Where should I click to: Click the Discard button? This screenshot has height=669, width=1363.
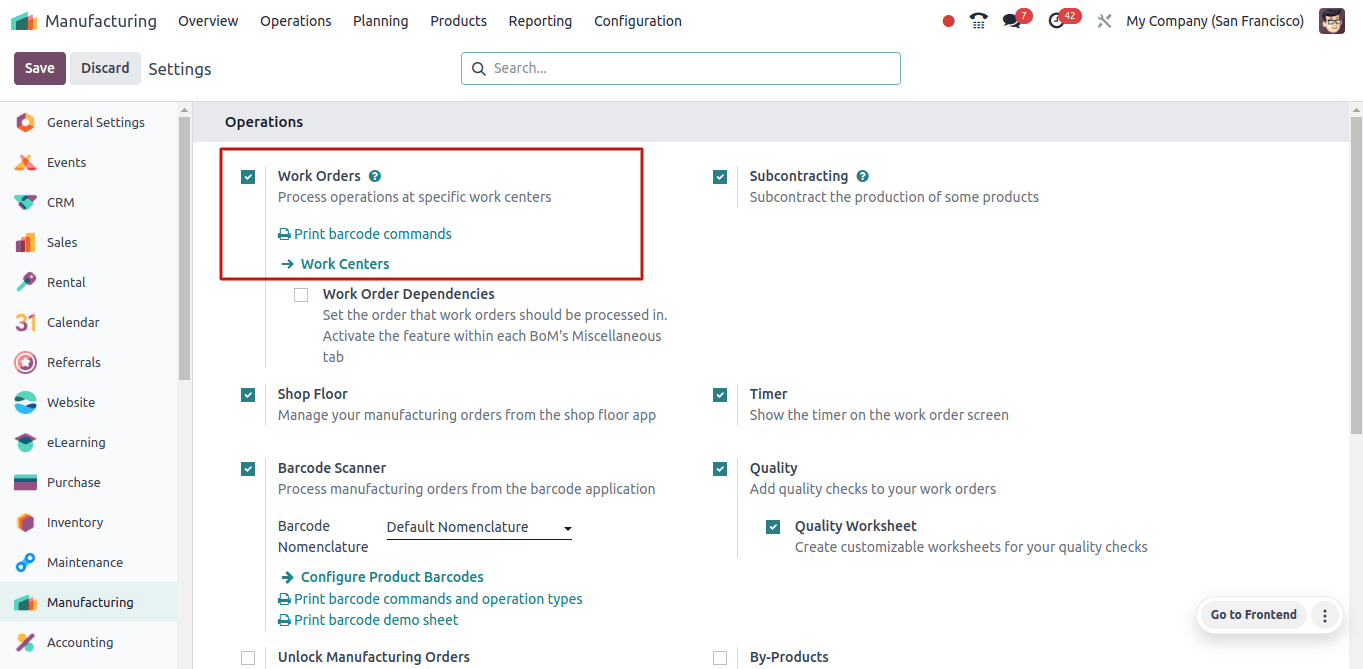[x=105, y=68]
